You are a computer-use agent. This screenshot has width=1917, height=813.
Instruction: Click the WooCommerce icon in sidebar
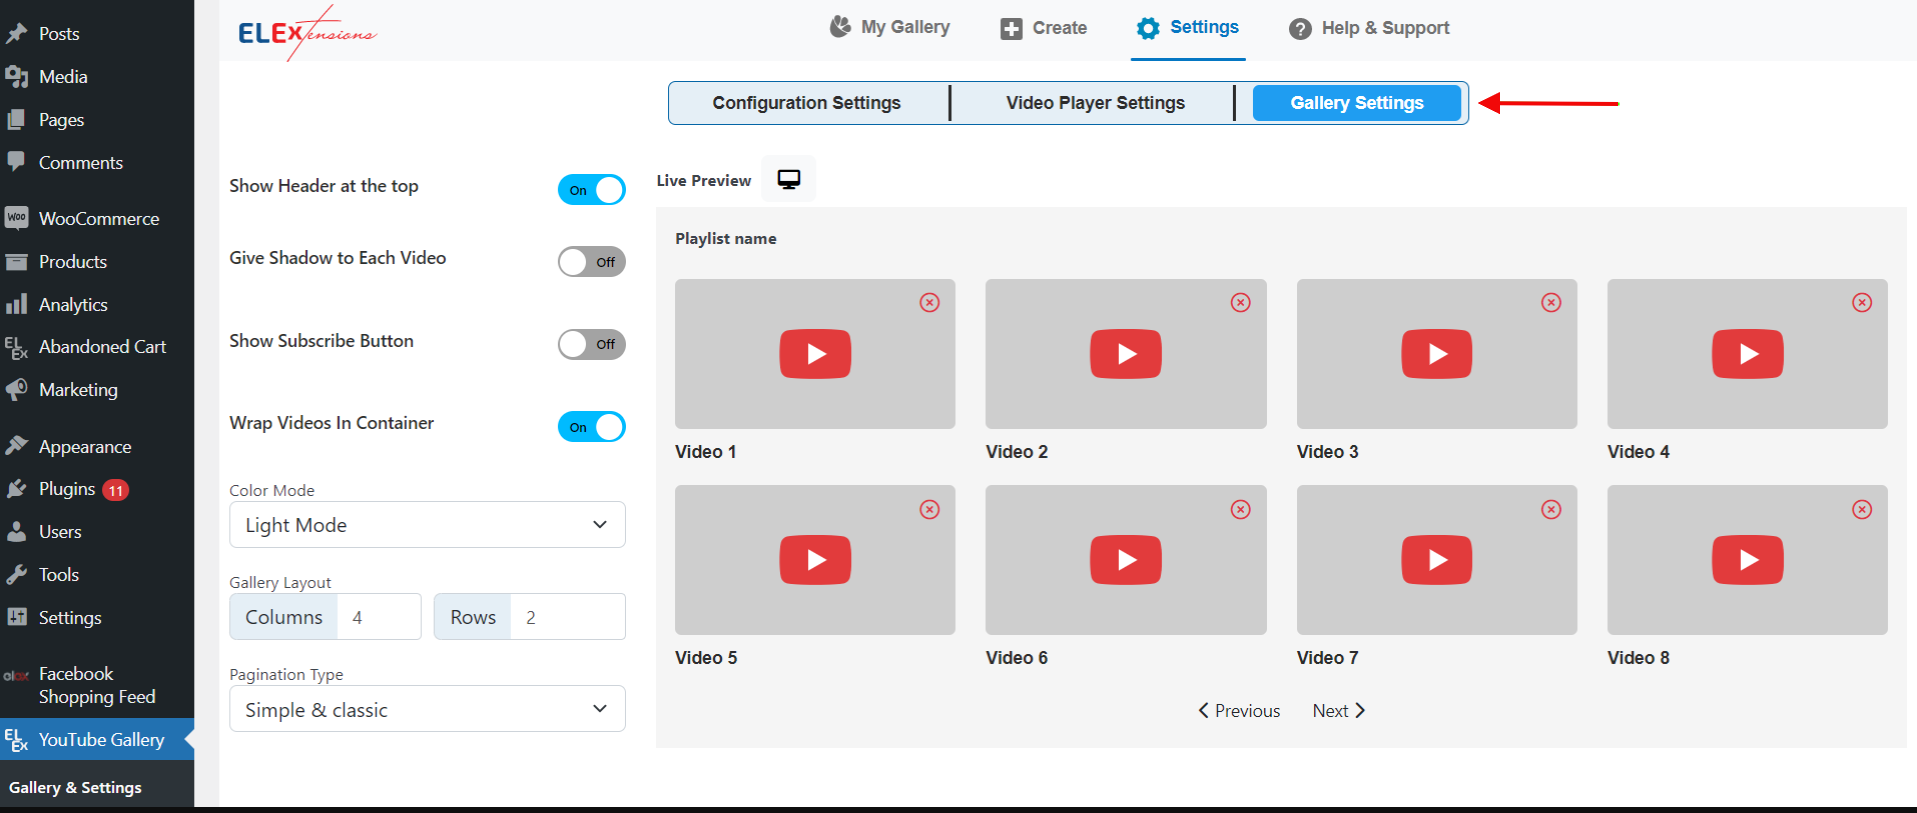(16, 218)
